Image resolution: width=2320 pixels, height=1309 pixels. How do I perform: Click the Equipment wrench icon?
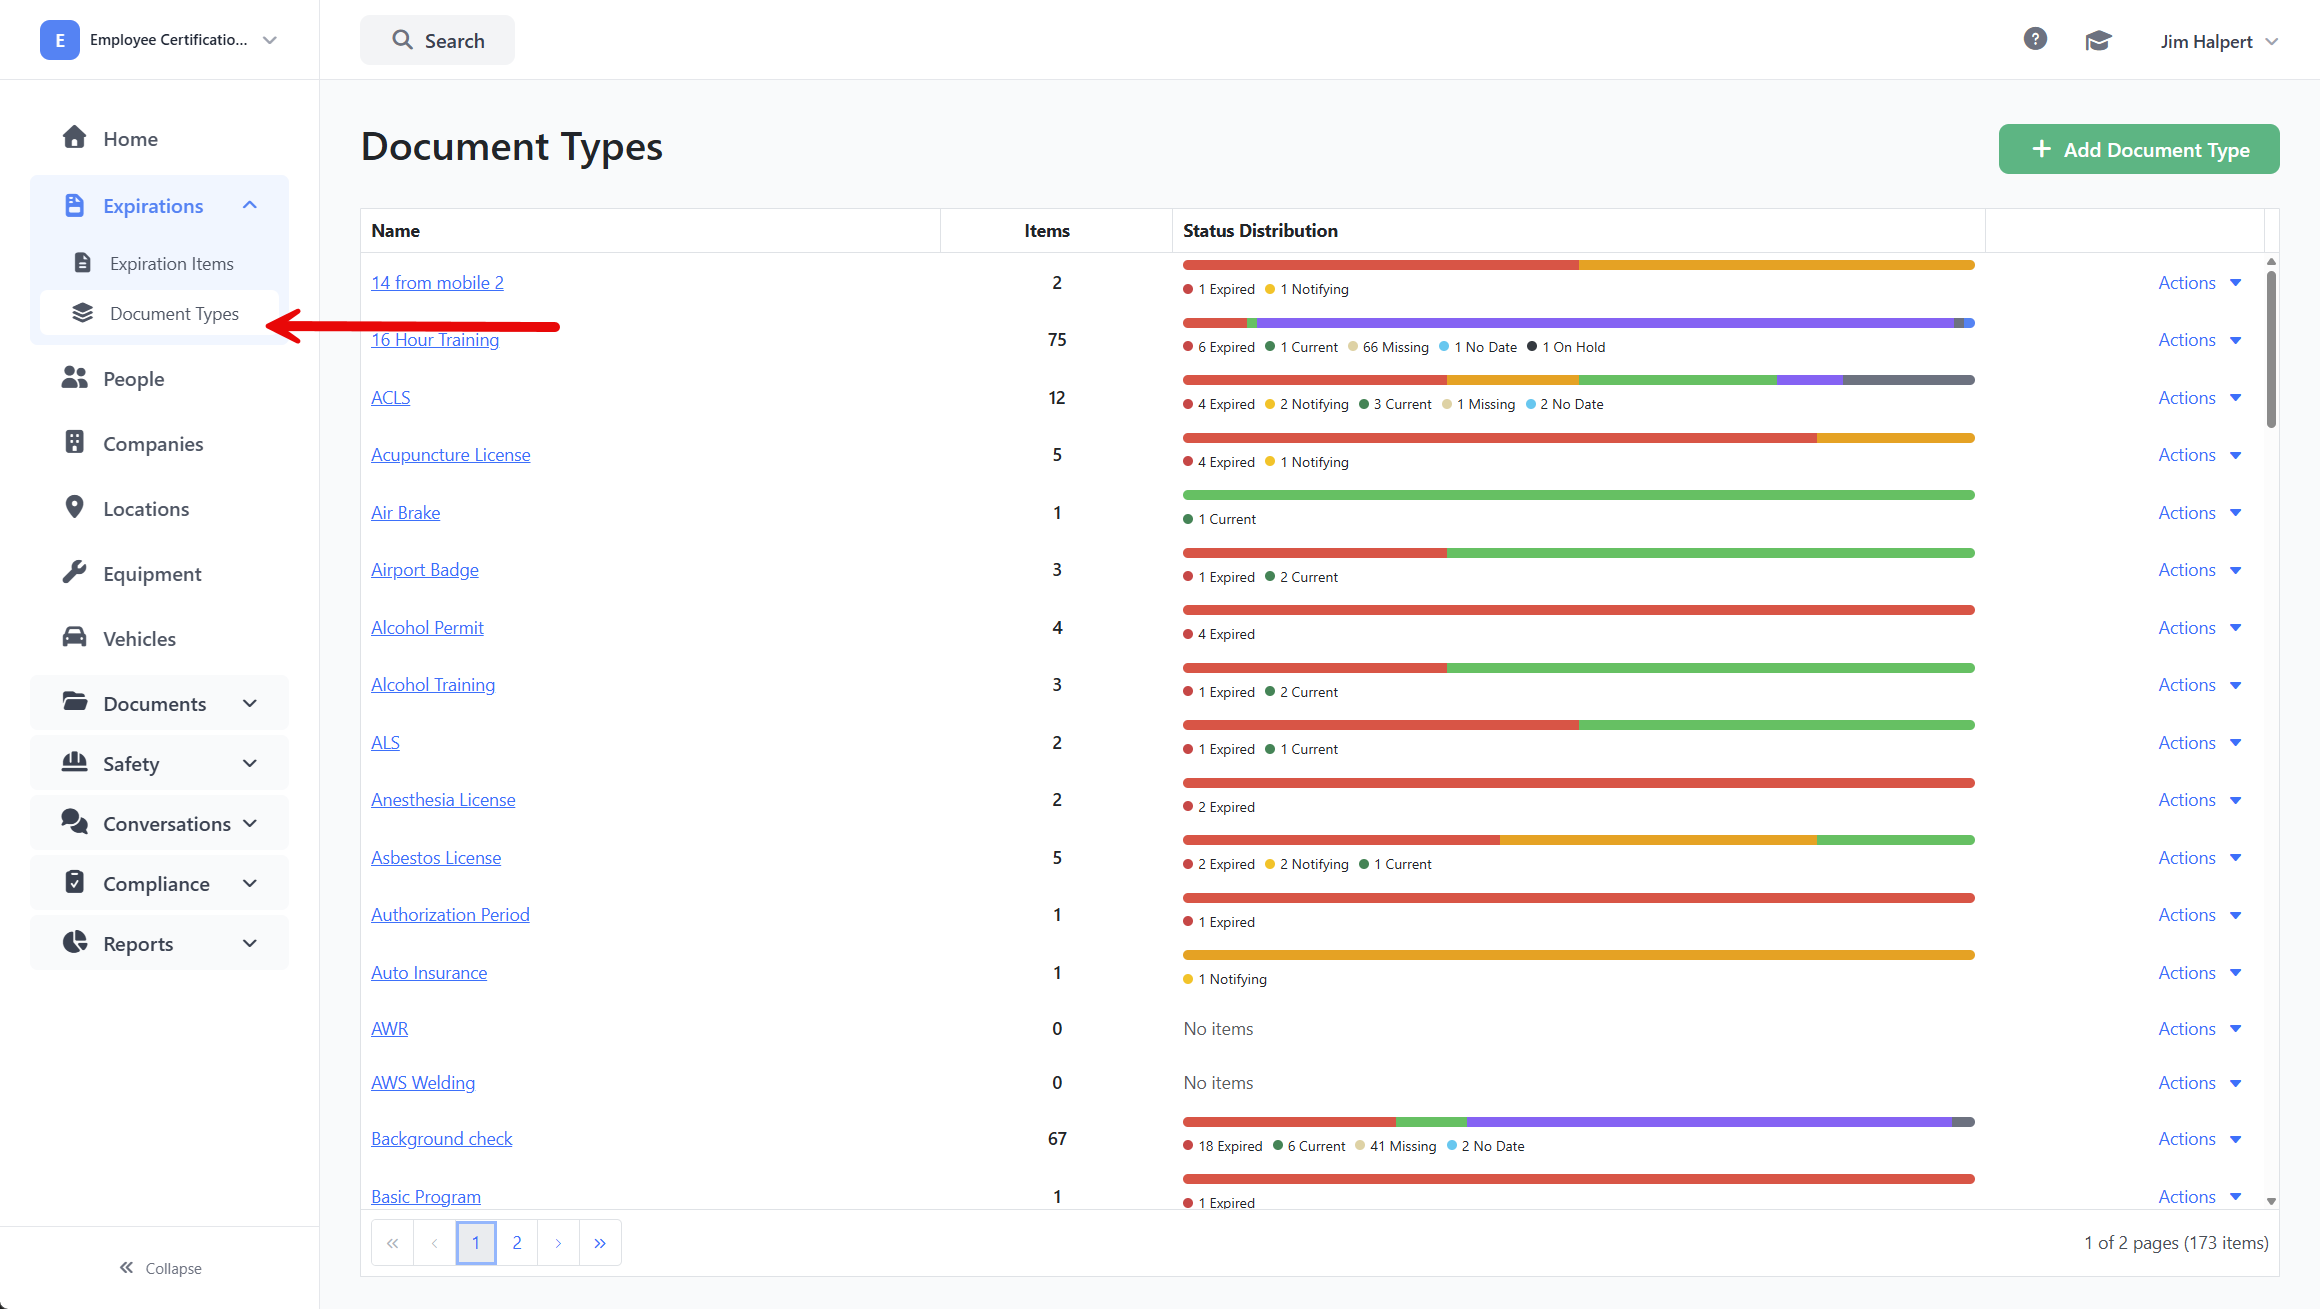tap(74, 573)
